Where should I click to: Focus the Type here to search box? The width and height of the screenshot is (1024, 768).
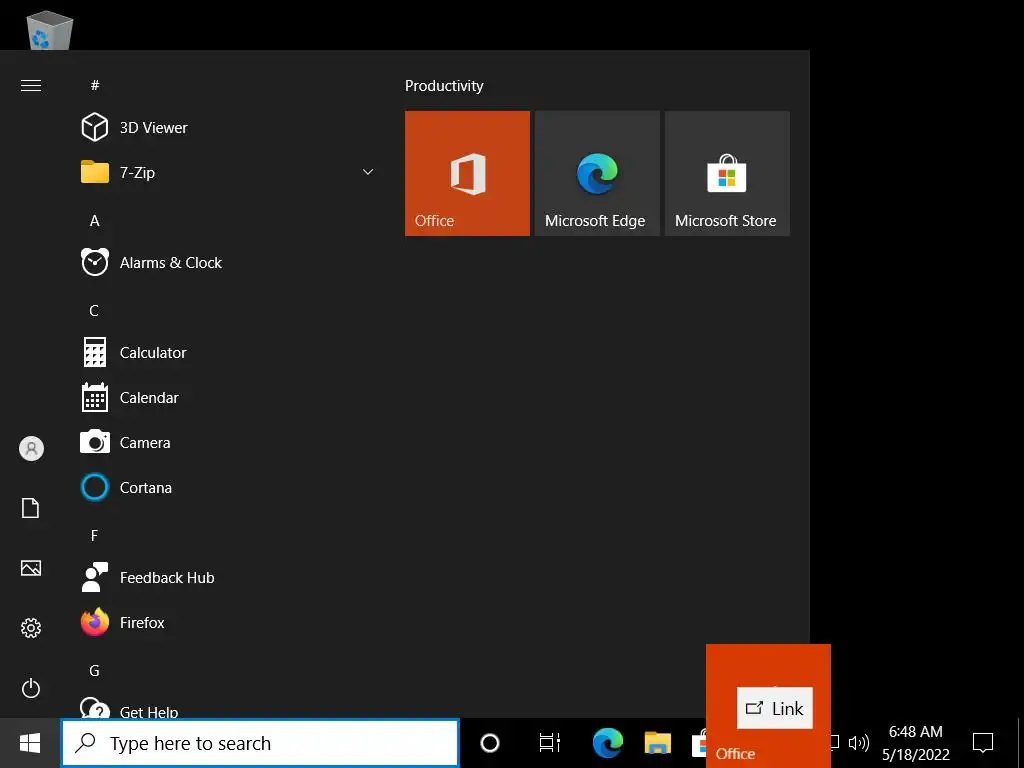(x=261, y=743)
